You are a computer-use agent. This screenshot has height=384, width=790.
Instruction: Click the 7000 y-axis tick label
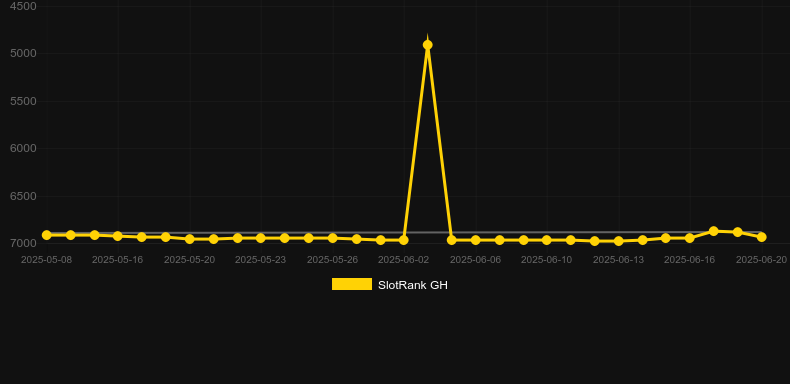coord(24,243)
